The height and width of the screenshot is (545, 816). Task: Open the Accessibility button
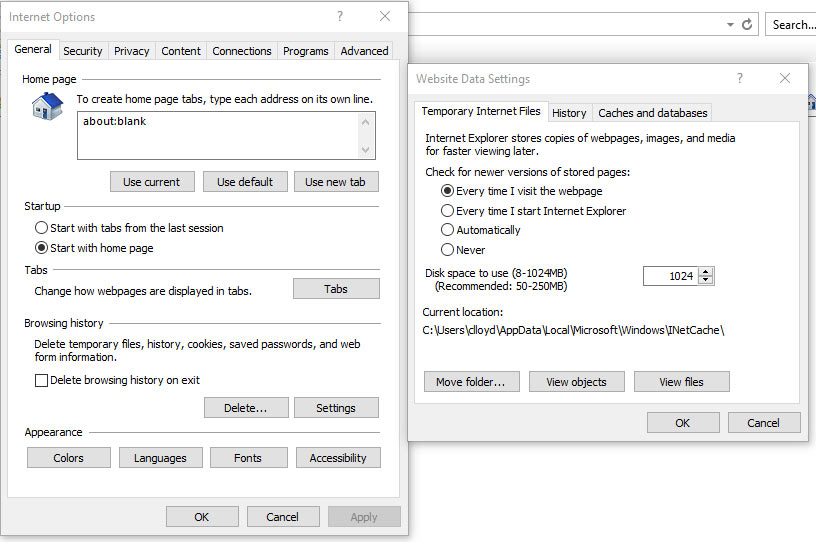pyautogui.click(x=338, y=458)
